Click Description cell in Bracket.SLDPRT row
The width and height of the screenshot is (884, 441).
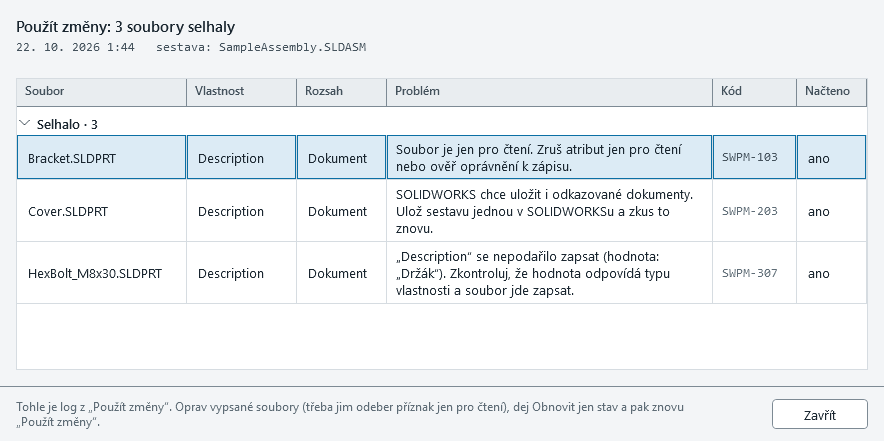point(241,157)
